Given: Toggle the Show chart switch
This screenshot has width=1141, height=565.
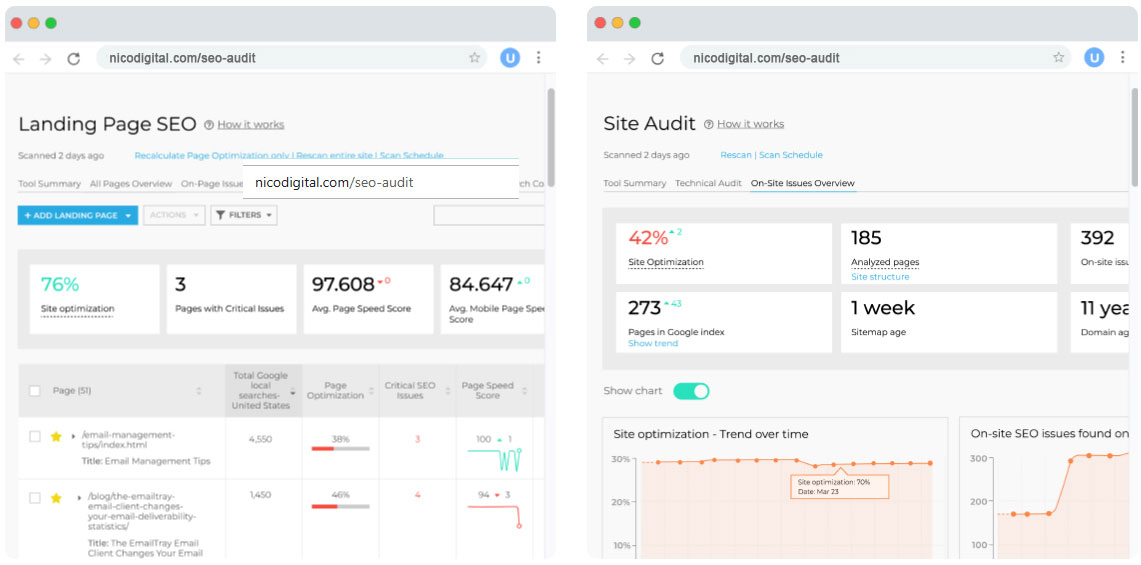Looking at the screenshot, I should (691, 391).
